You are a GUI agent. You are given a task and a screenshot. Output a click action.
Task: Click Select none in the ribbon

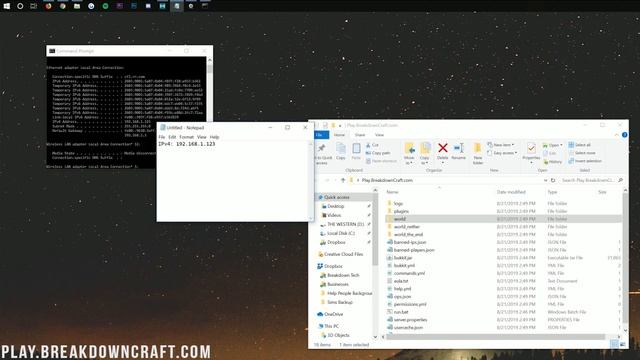582,153
